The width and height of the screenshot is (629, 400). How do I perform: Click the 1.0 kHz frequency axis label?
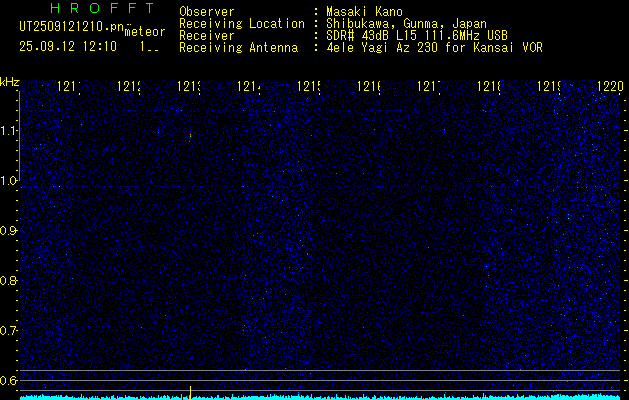8,181
